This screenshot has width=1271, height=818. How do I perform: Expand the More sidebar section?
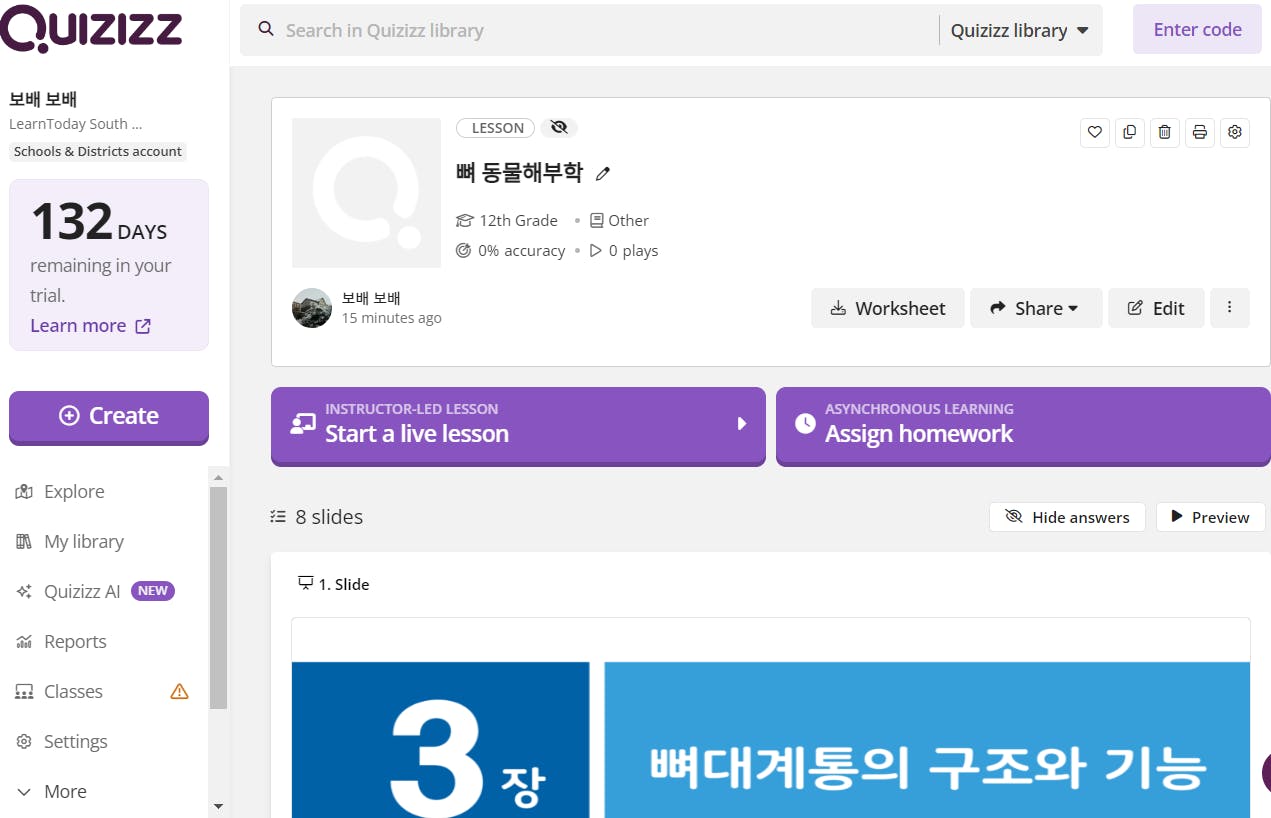click(x=52, y=791)
